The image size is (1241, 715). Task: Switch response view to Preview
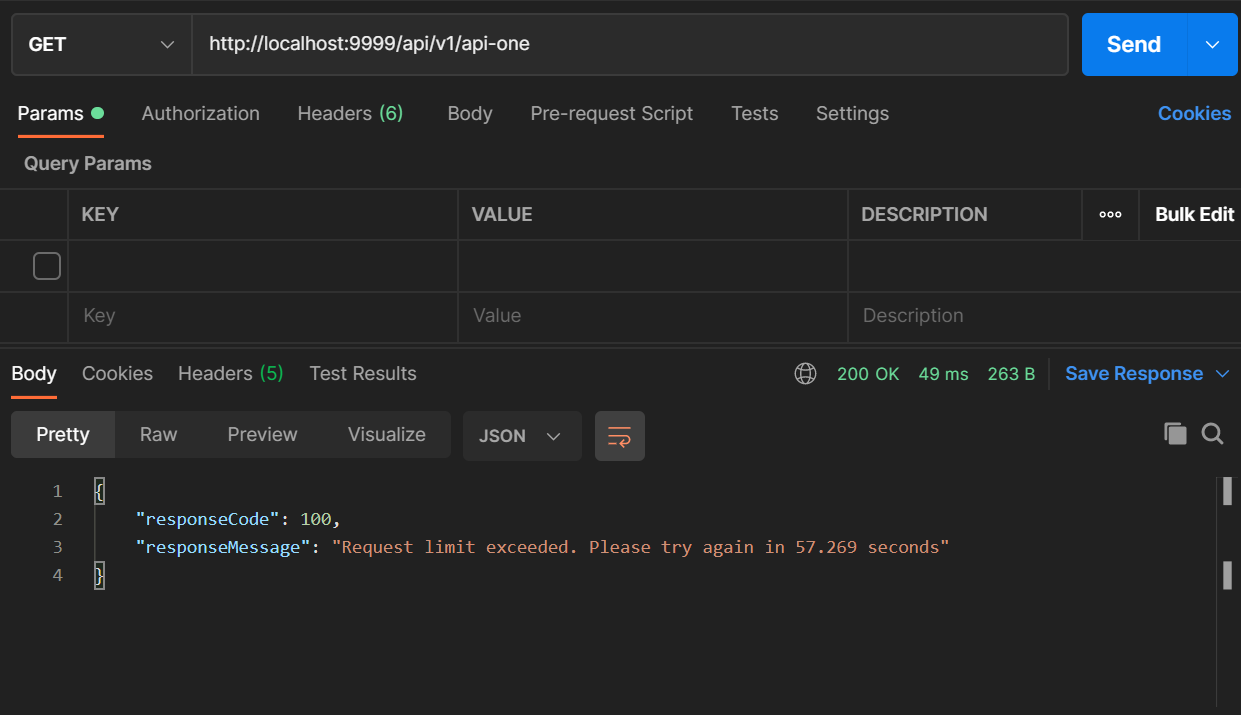point(262,434)
